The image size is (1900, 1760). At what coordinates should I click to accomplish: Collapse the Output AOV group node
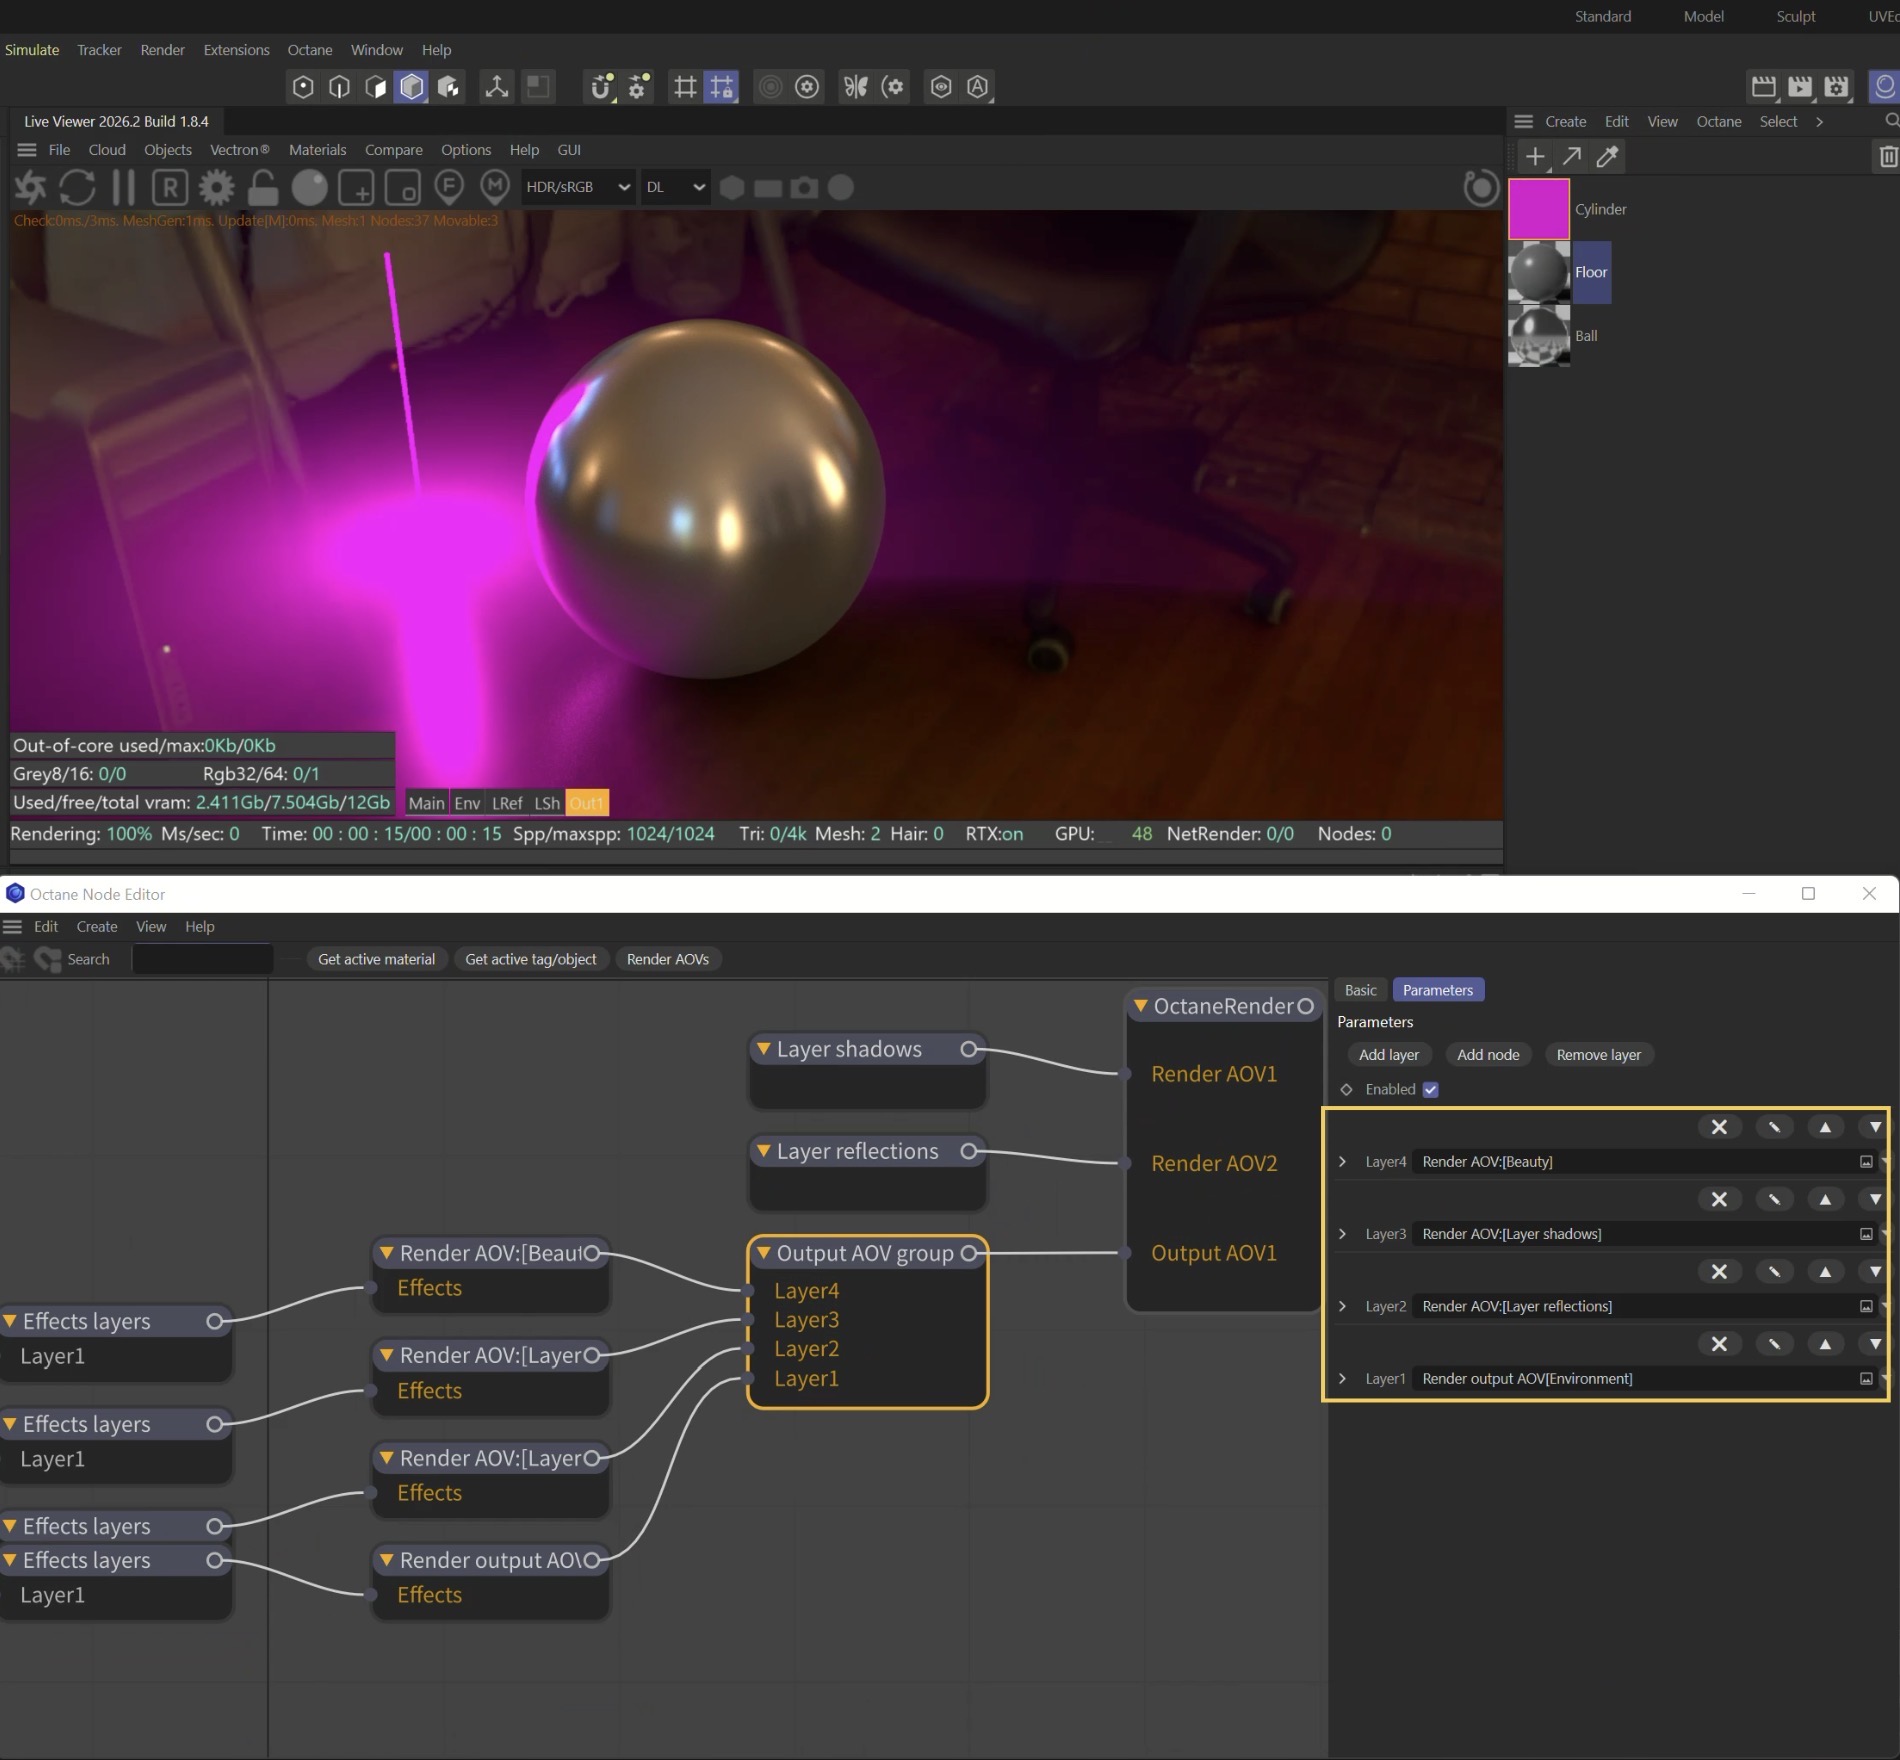click(x=764, y=1252)
